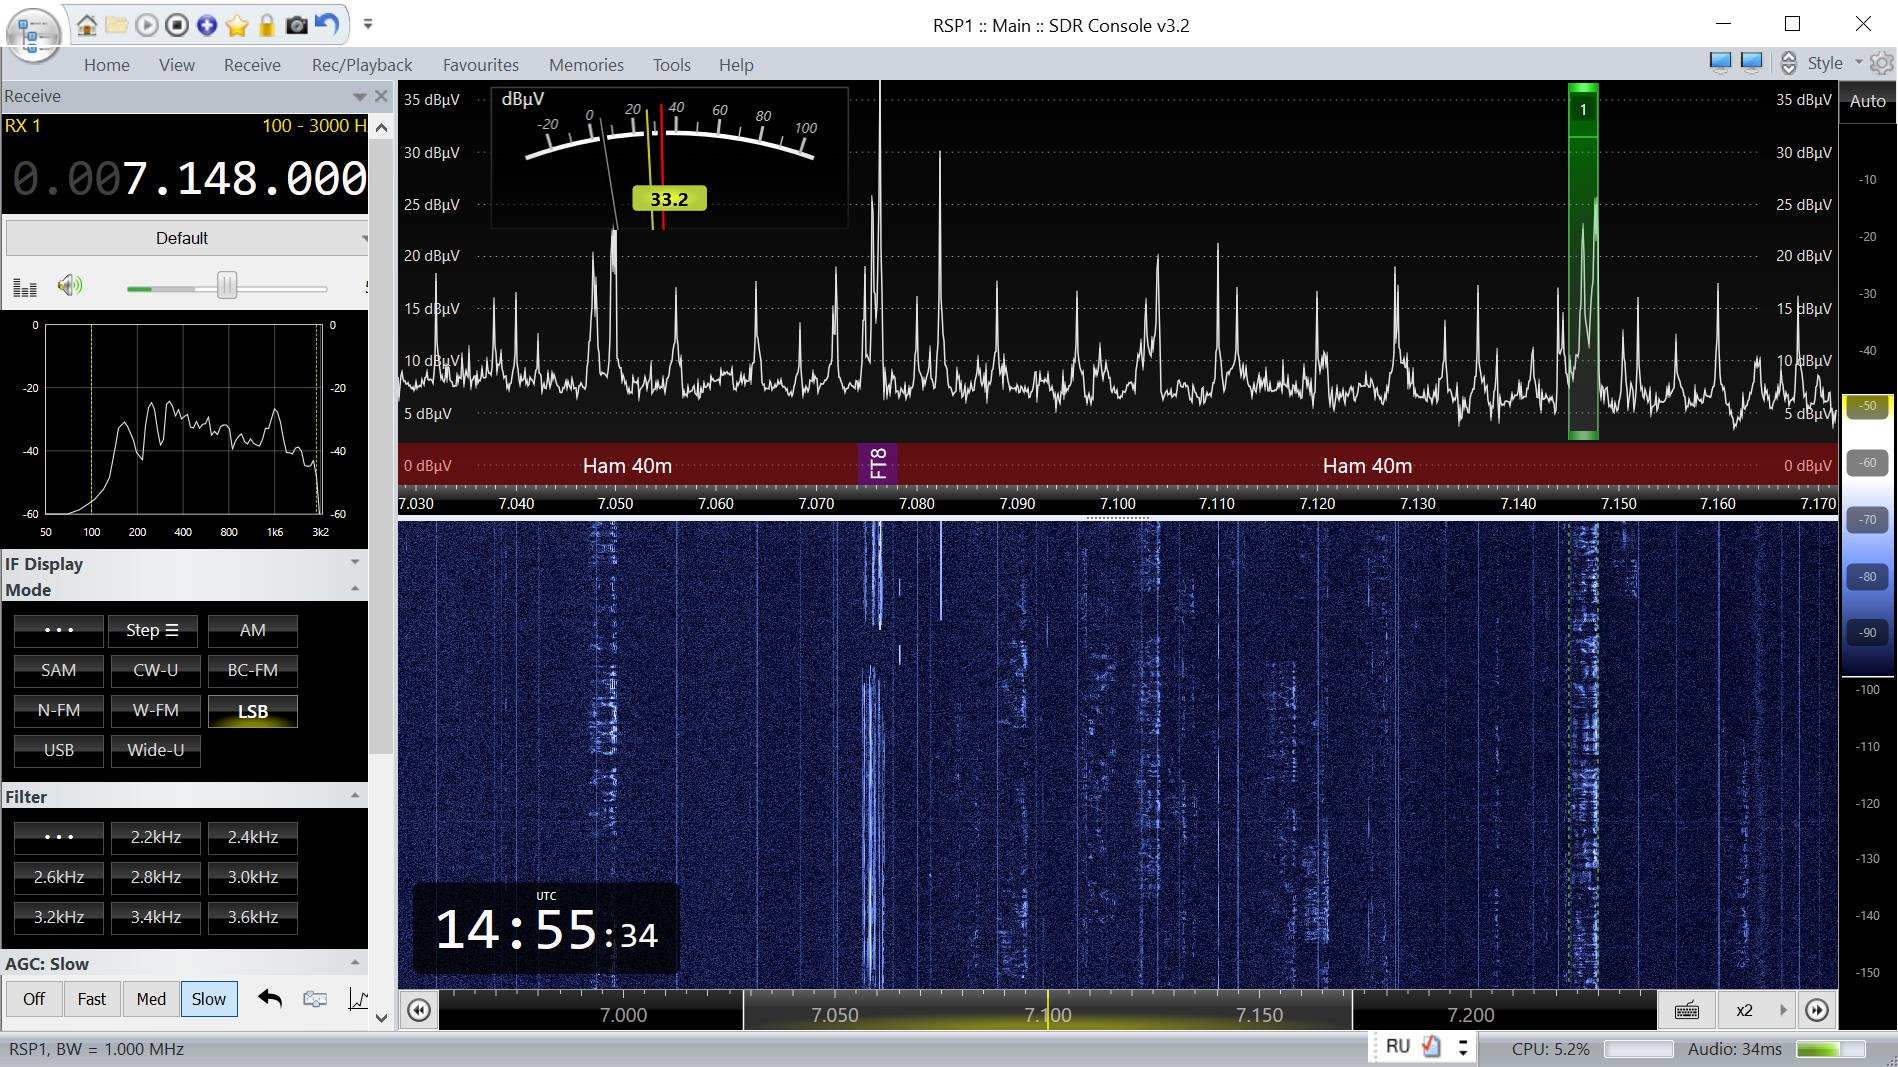Viewport: 1898px width, 1067px height.
Task: Open the Default profile dropdown
Action: pyautogui.click(x=187, y=238)
